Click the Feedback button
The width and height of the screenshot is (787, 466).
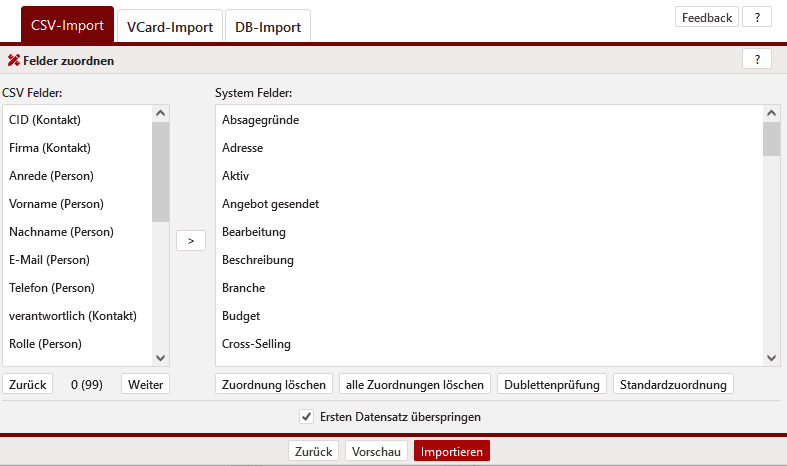707,18
